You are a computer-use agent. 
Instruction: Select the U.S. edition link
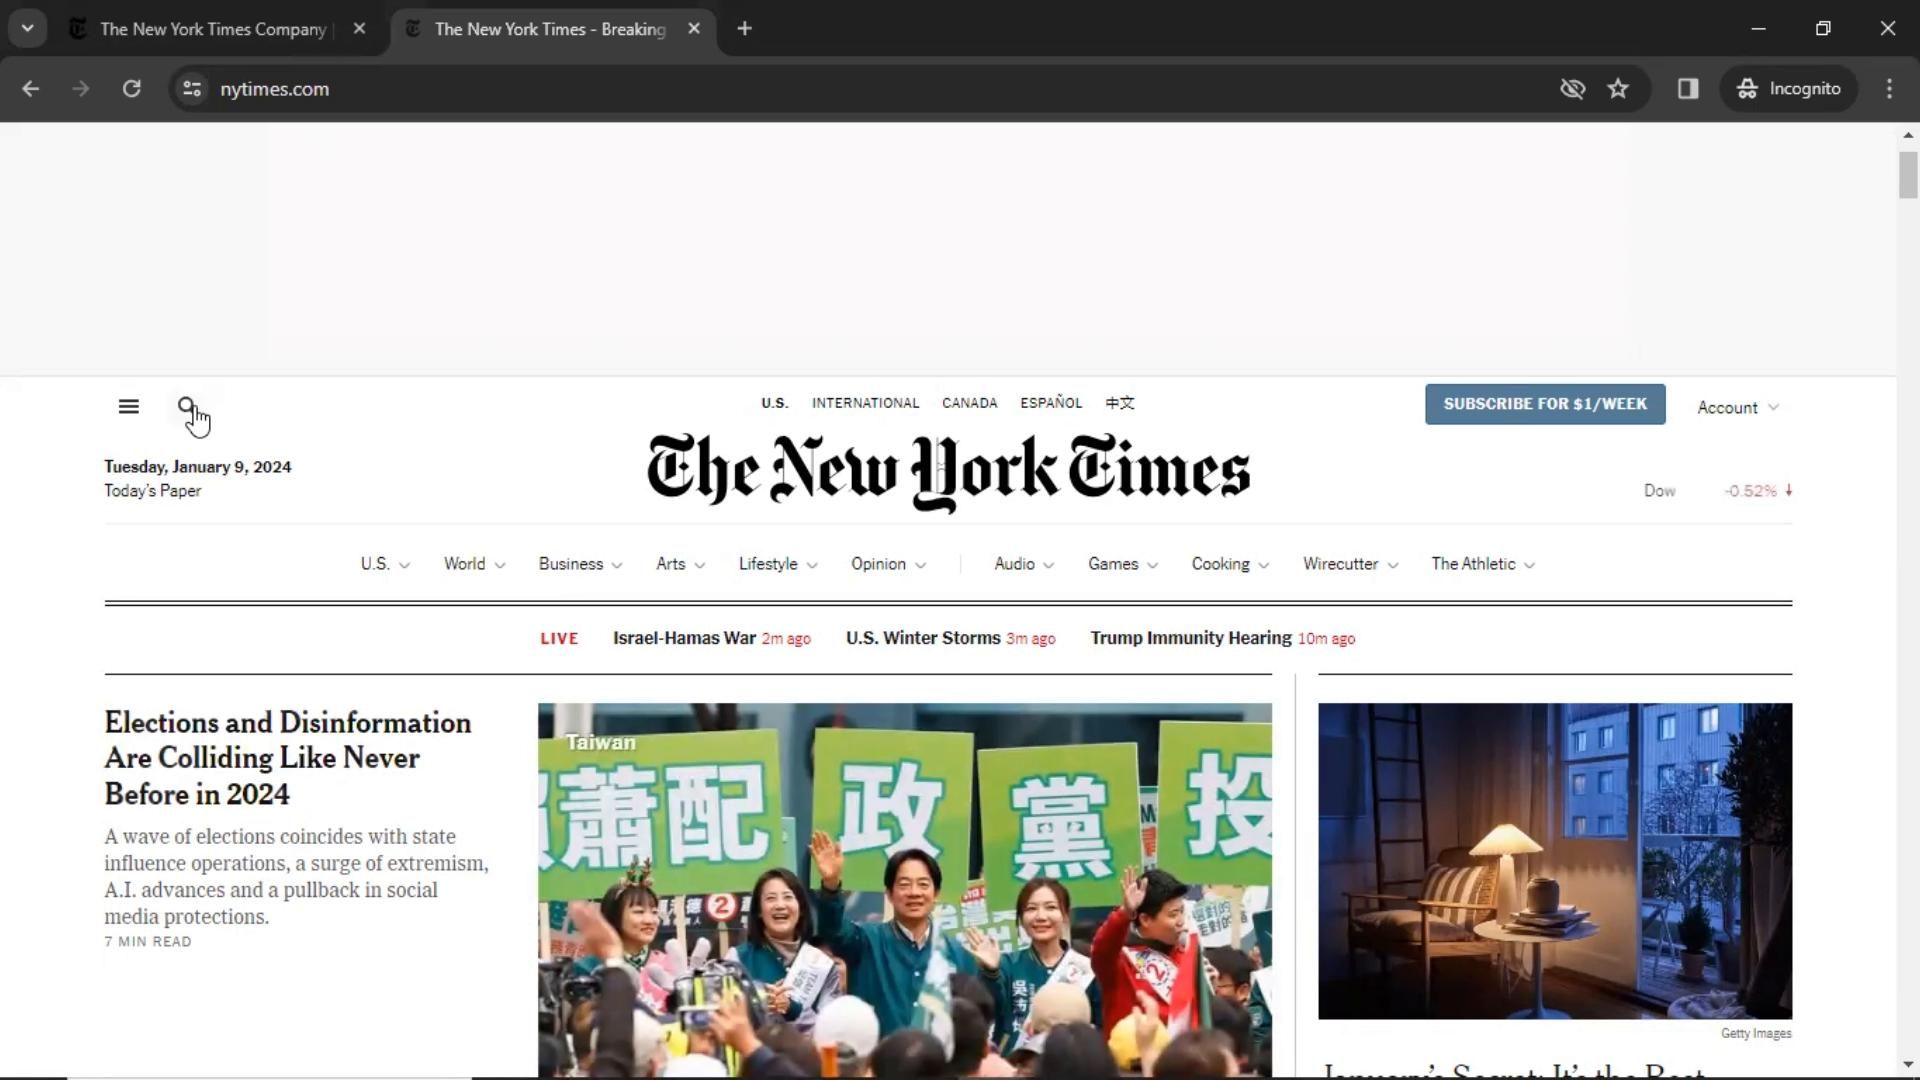(774, 403)
